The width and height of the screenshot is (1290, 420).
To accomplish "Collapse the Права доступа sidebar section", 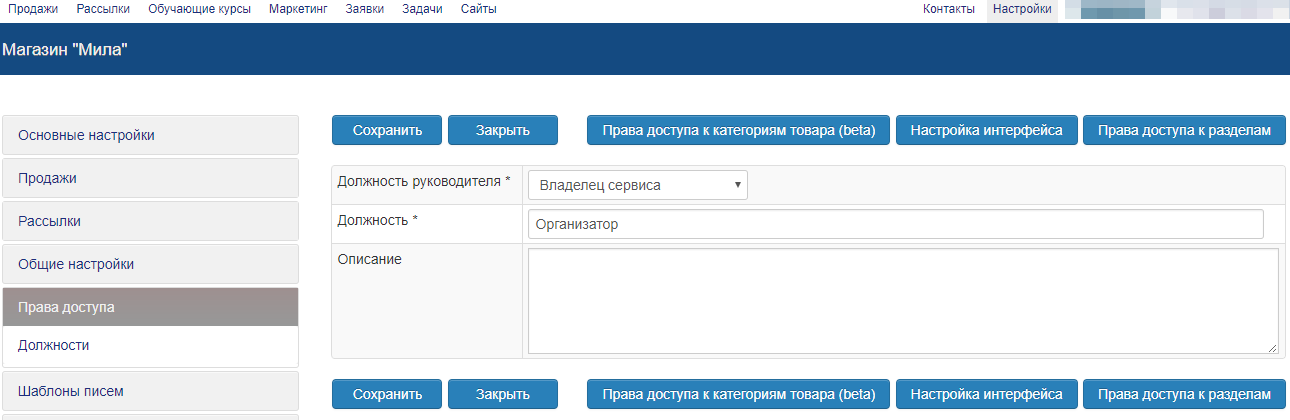I will point(151,307).
